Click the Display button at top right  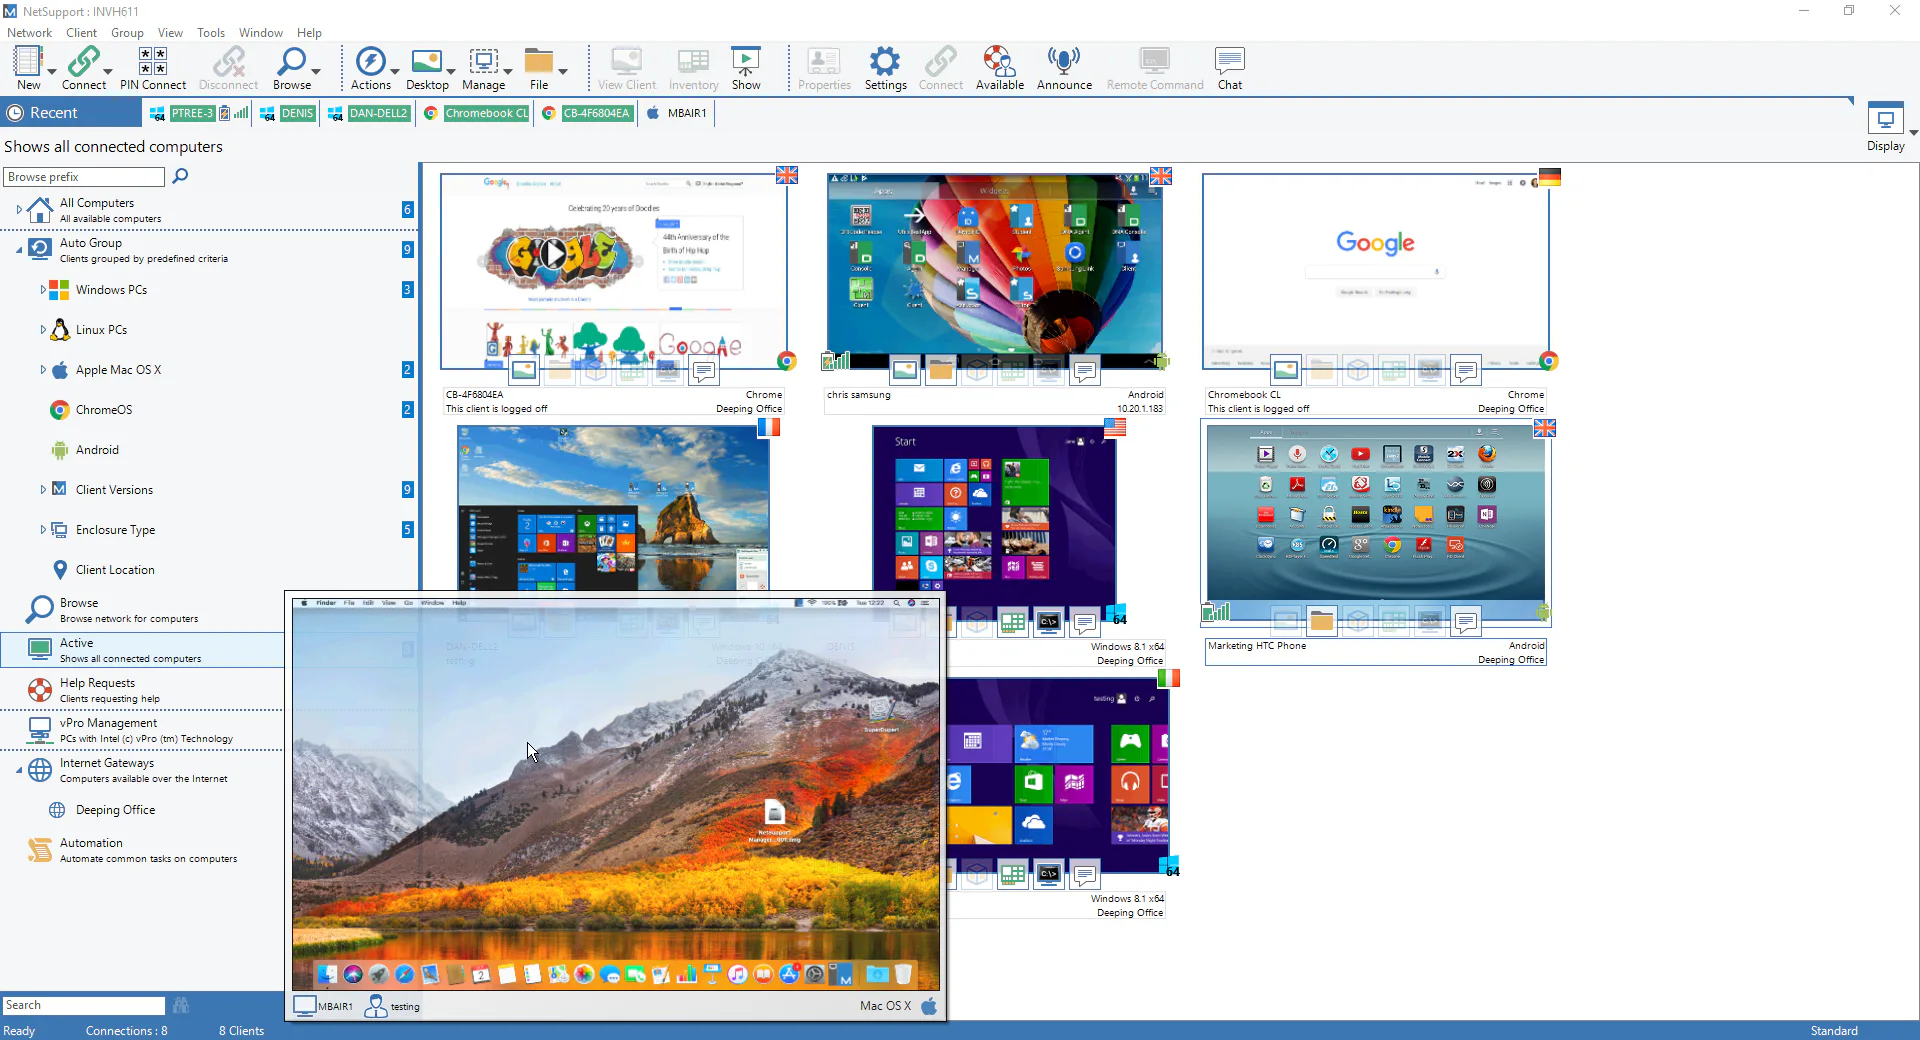[1886, 128]
